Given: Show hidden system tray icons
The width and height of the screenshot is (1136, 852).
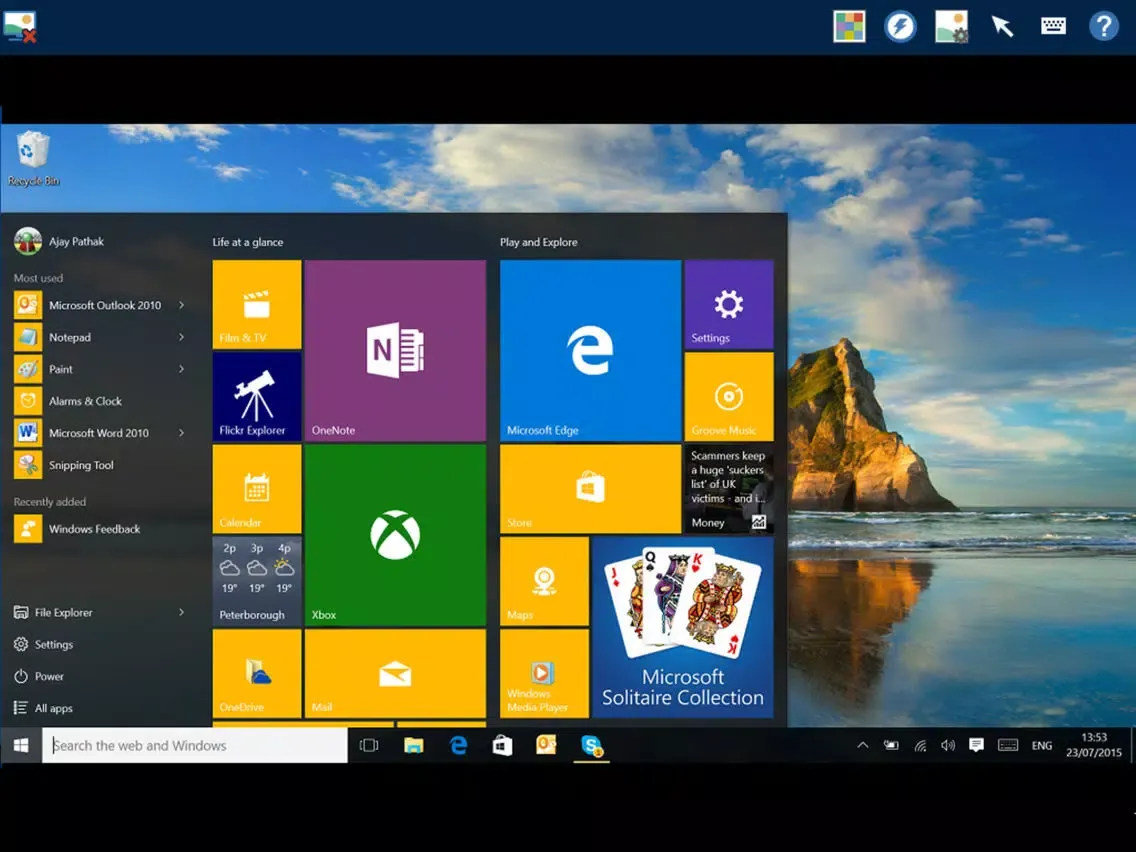Looking at the screenshot, I should click(x=862, y=746).
